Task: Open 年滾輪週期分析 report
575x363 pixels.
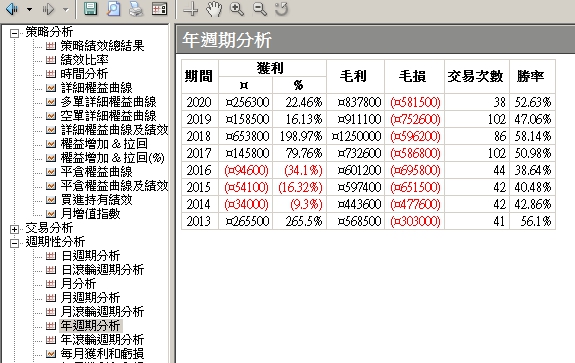Action: [102, 340]
